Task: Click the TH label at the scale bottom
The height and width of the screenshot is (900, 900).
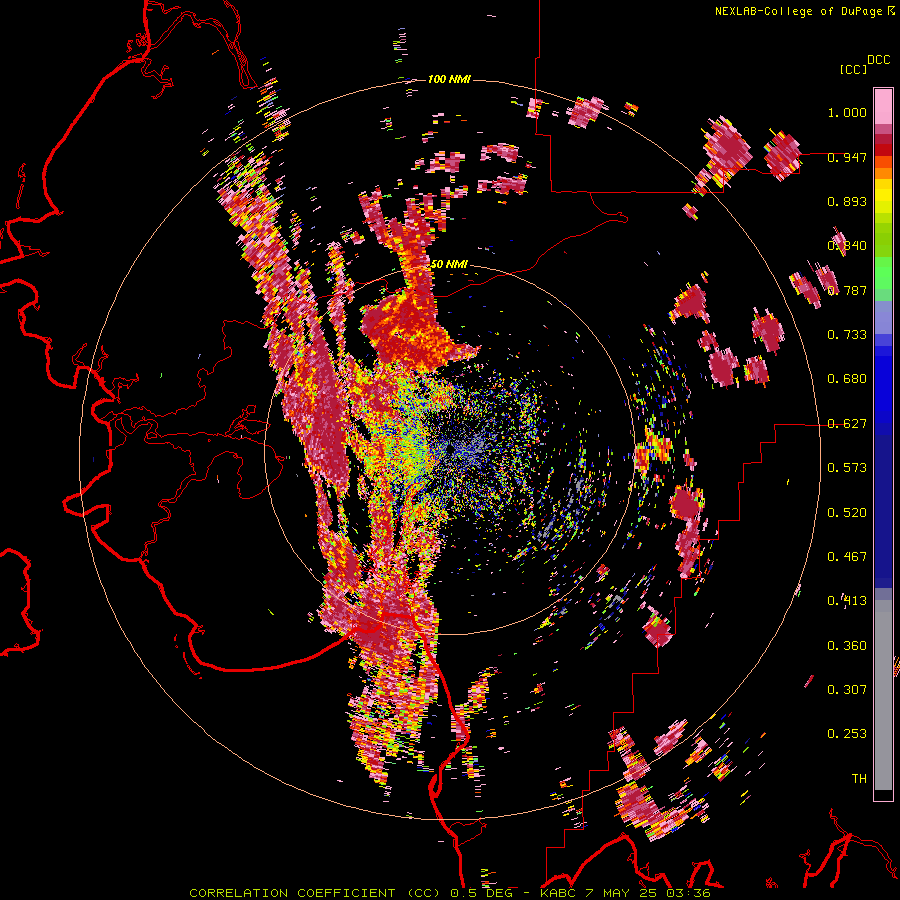Action: point(859,779)
